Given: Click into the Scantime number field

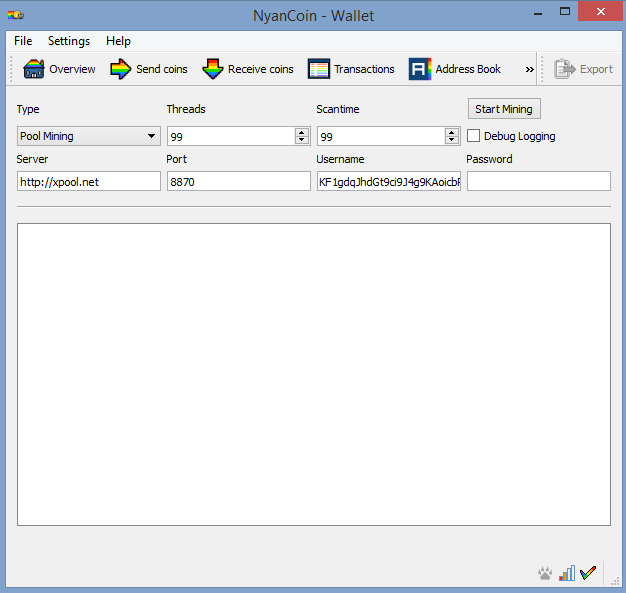Looking at the screenshot, I should (381, 137).
